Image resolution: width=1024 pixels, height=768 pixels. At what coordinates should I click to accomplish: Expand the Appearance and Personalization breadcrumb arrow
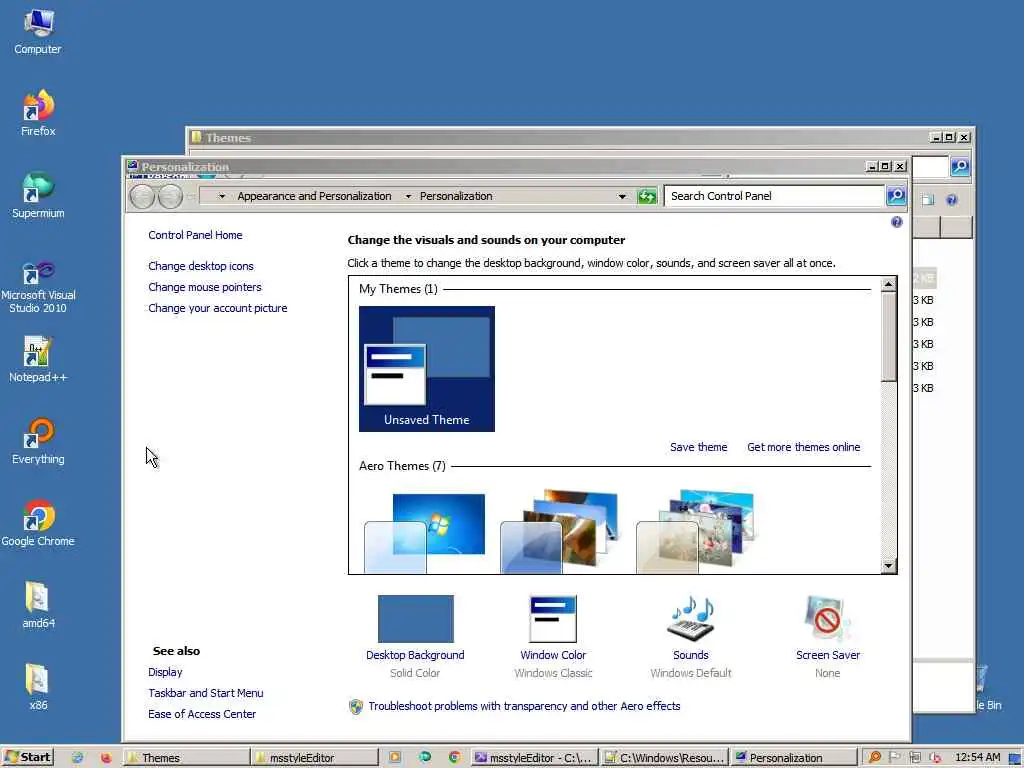(408, 196)
